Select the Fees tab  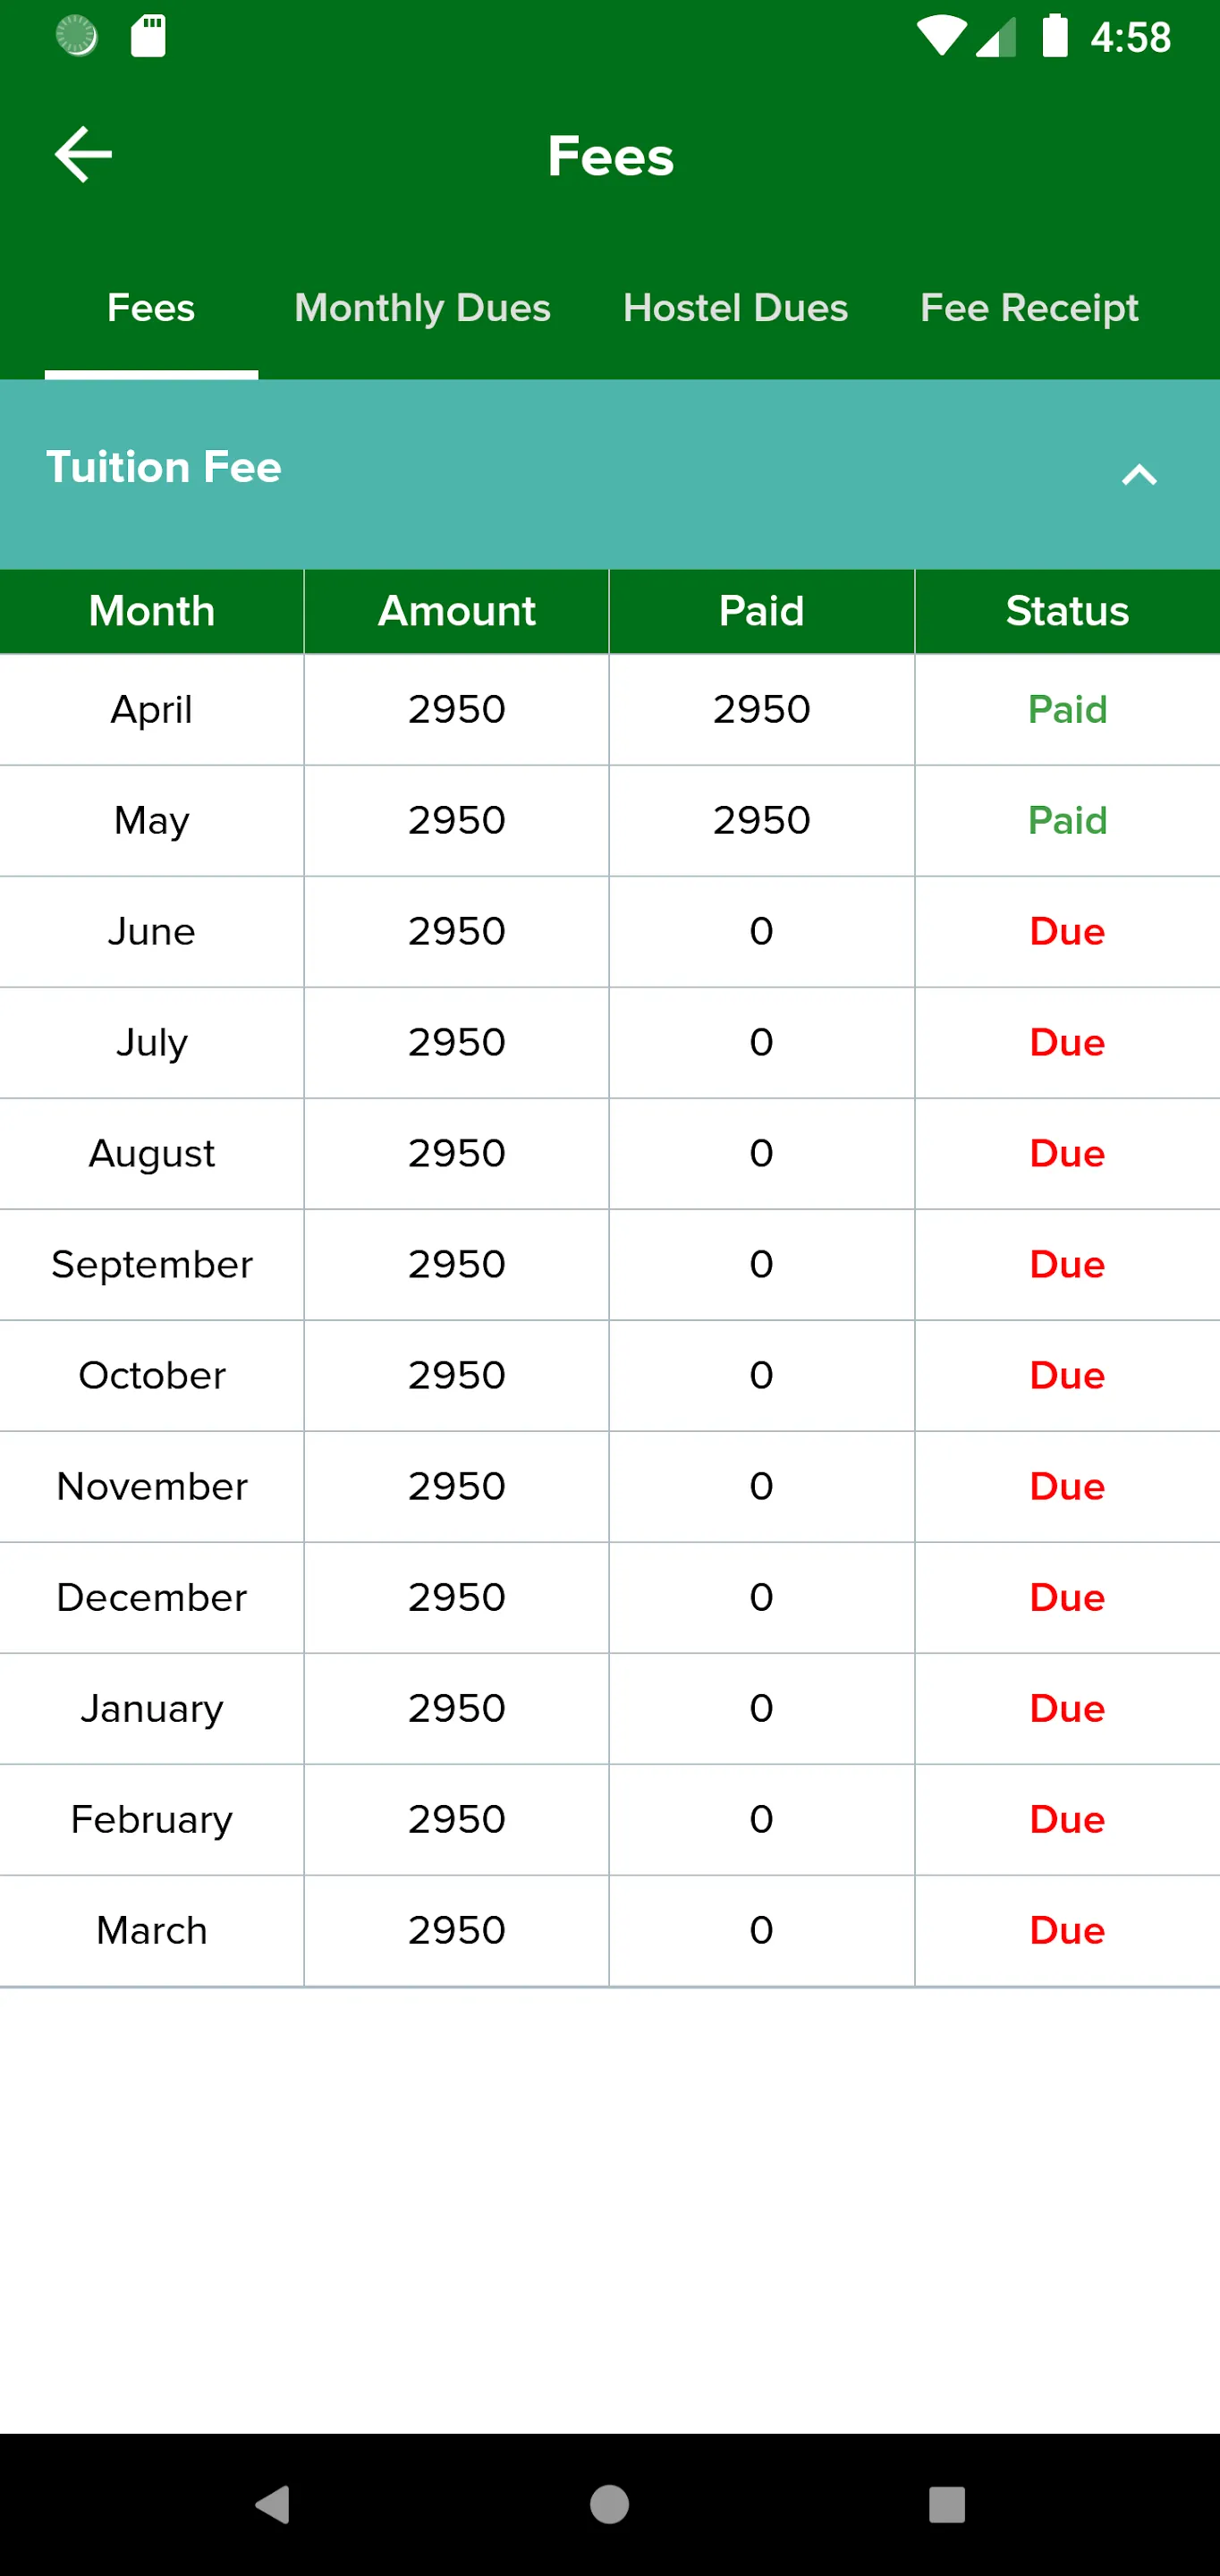click(151, 308)
